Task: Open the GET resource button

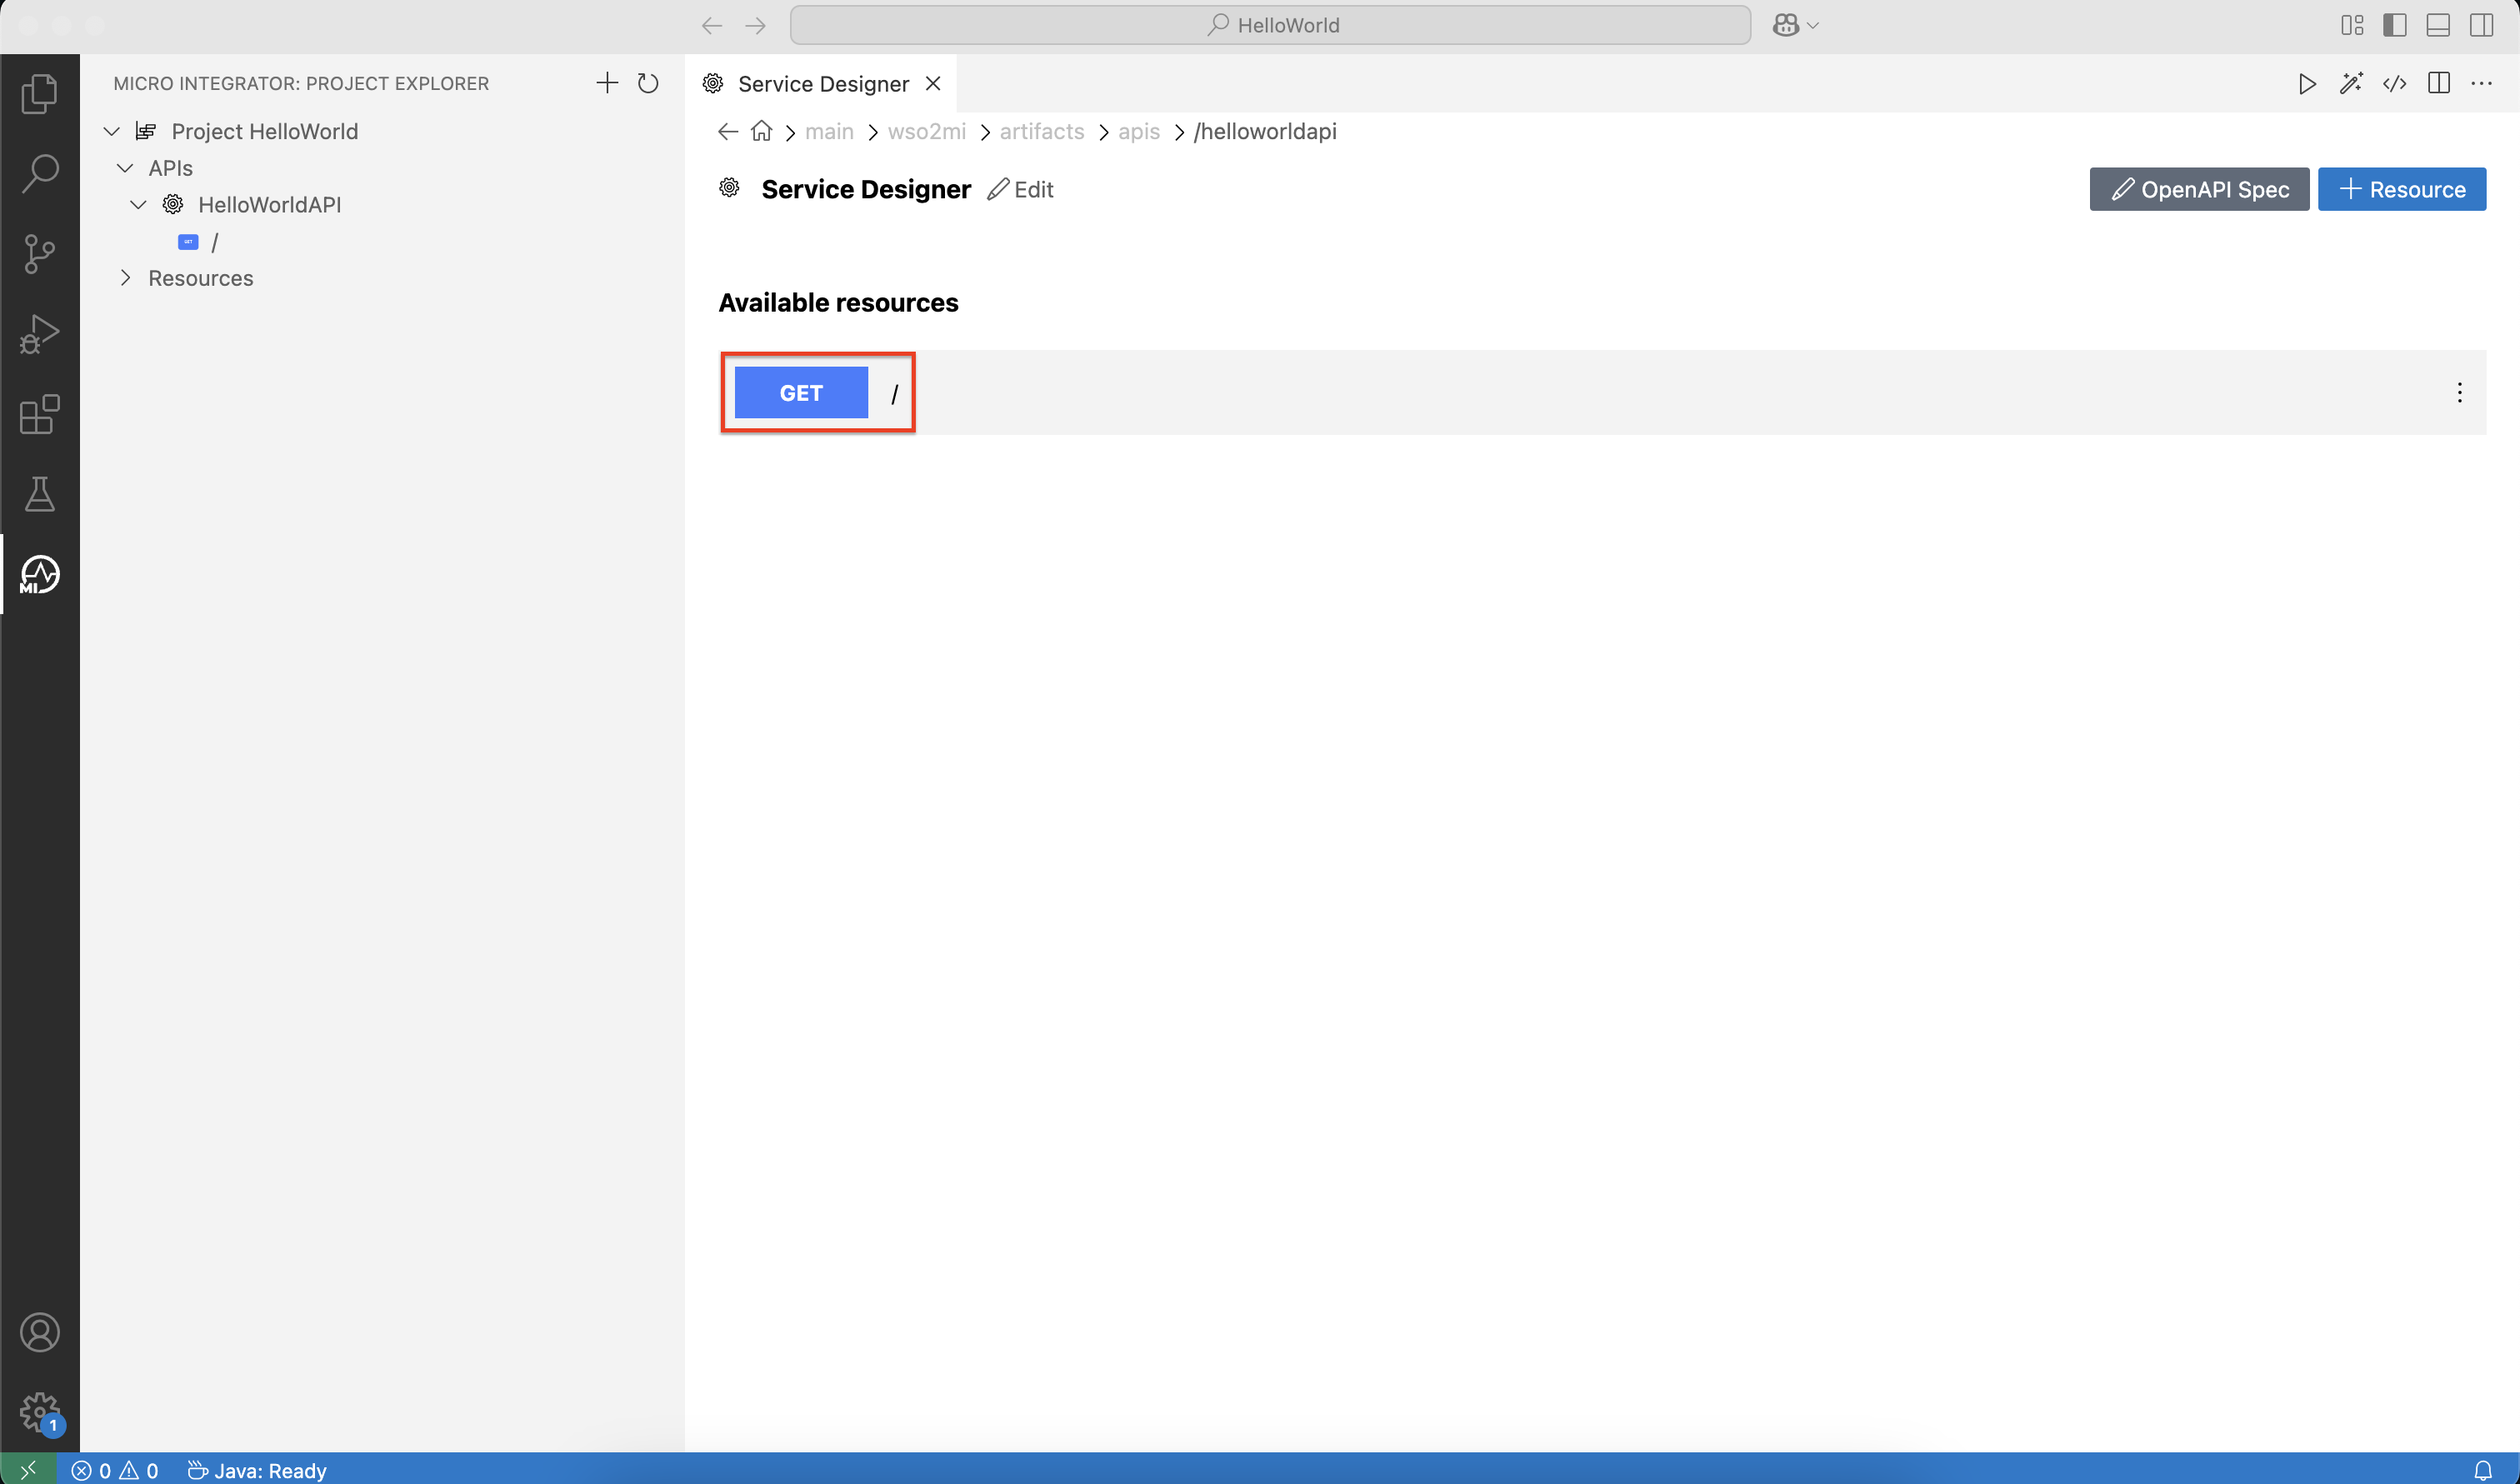Action: click(801, 393)
